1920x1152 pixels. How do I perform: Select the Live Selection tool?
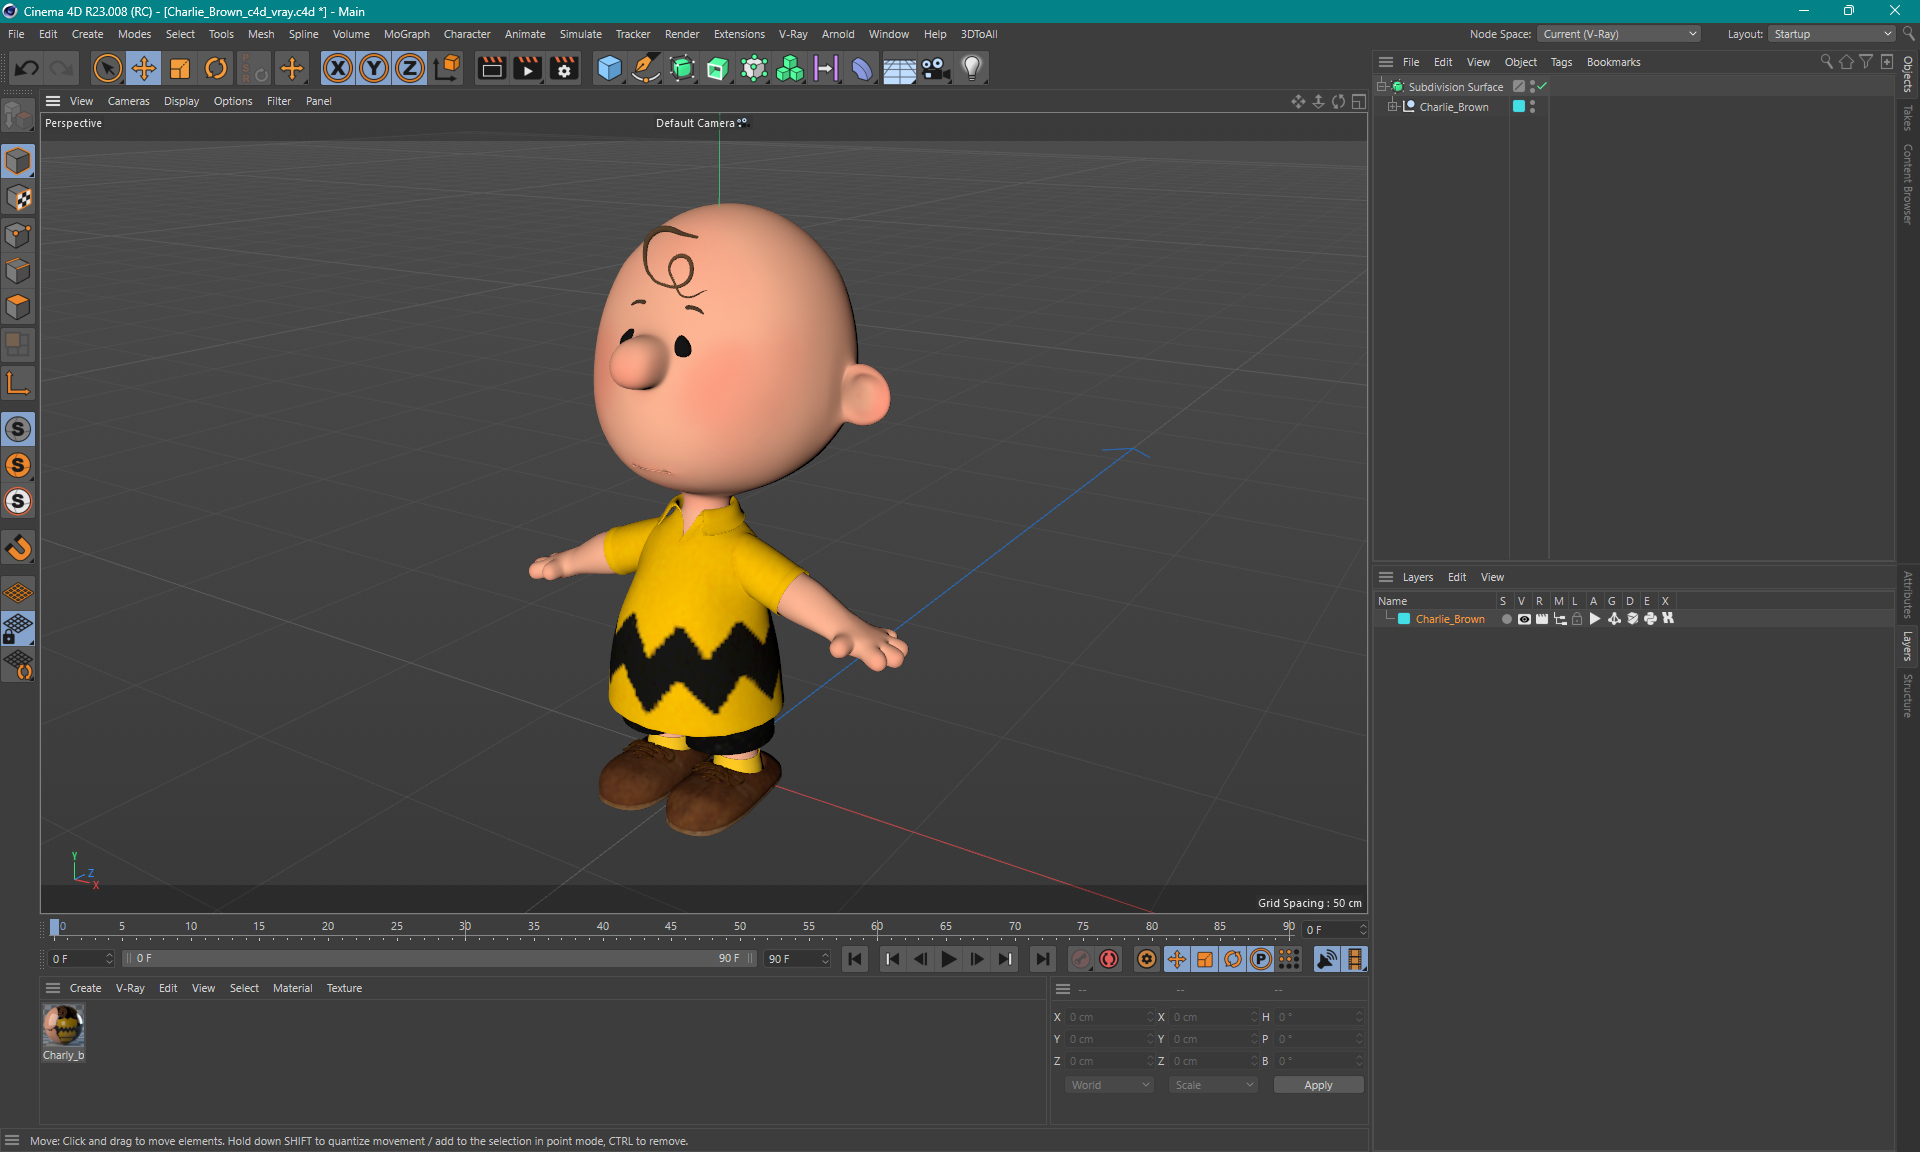(107, 68)
